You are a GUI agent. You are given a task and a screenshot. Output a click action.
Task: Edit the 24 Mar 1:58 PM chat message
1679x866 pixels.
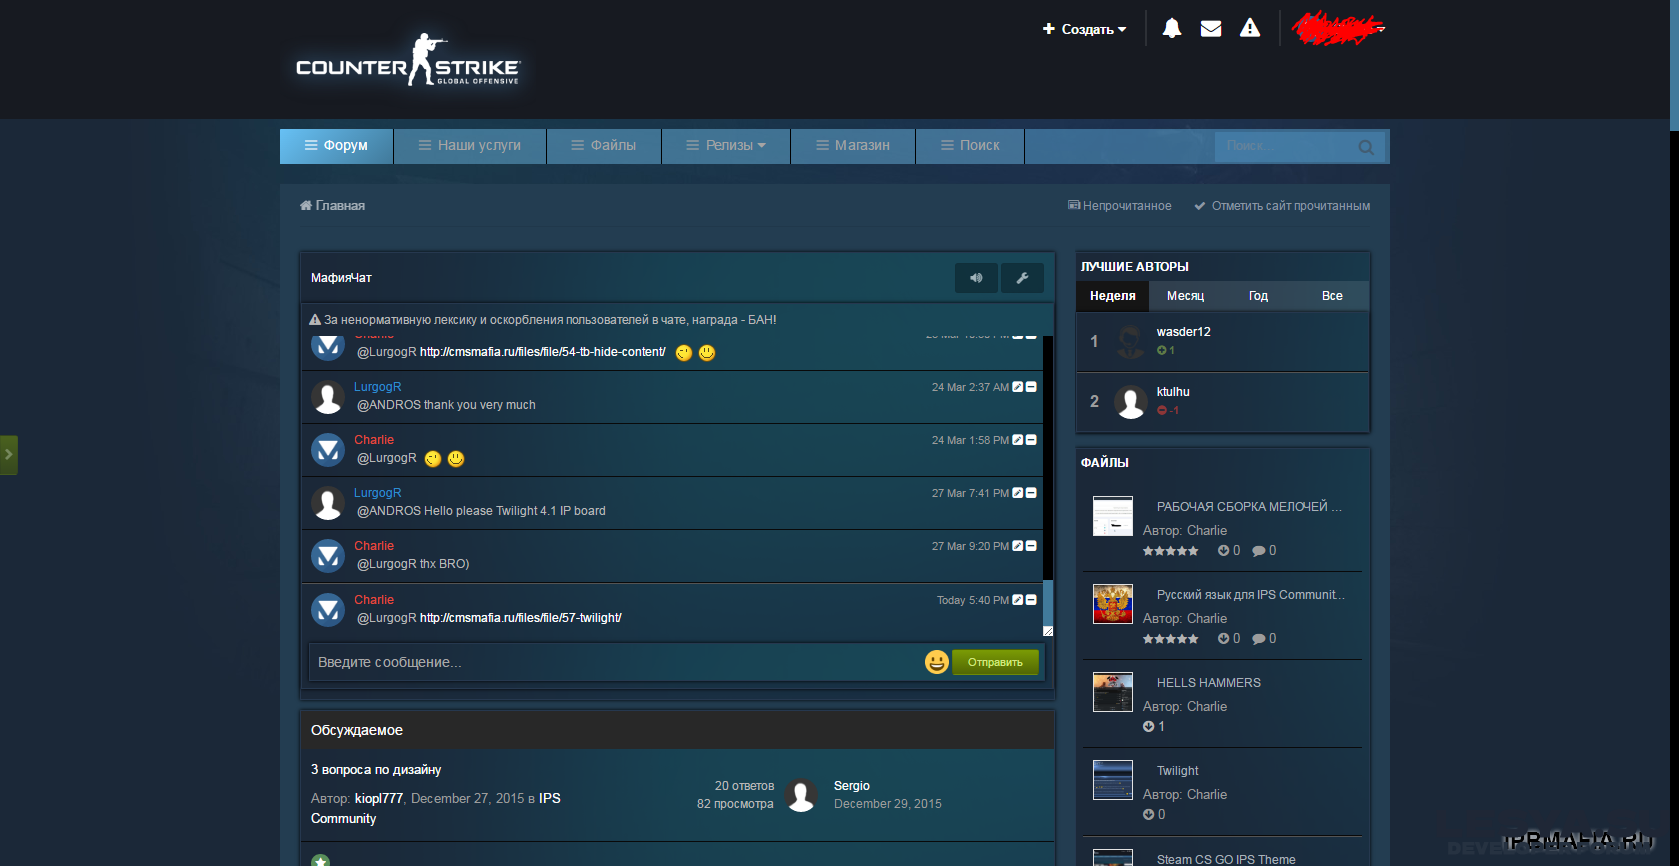tap(1017, 440)
